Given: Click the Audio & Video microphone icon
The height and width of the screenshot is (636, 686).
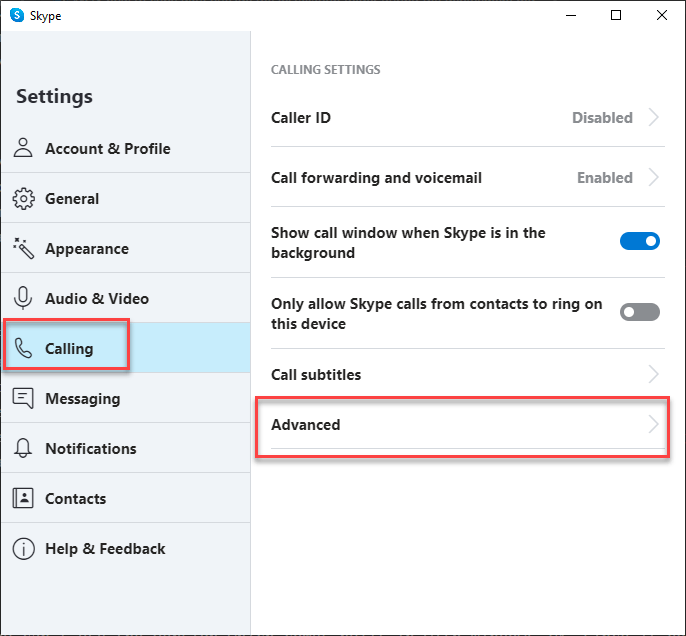Looking at the screenshot, I should [x=24, y=298].
